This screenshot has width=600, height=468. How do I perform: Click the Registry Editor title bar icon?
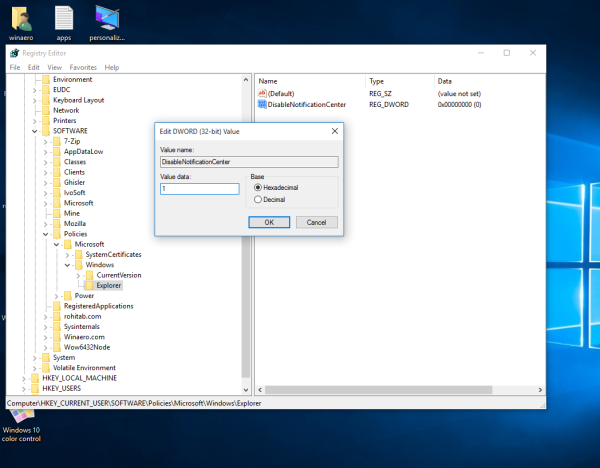15,53
